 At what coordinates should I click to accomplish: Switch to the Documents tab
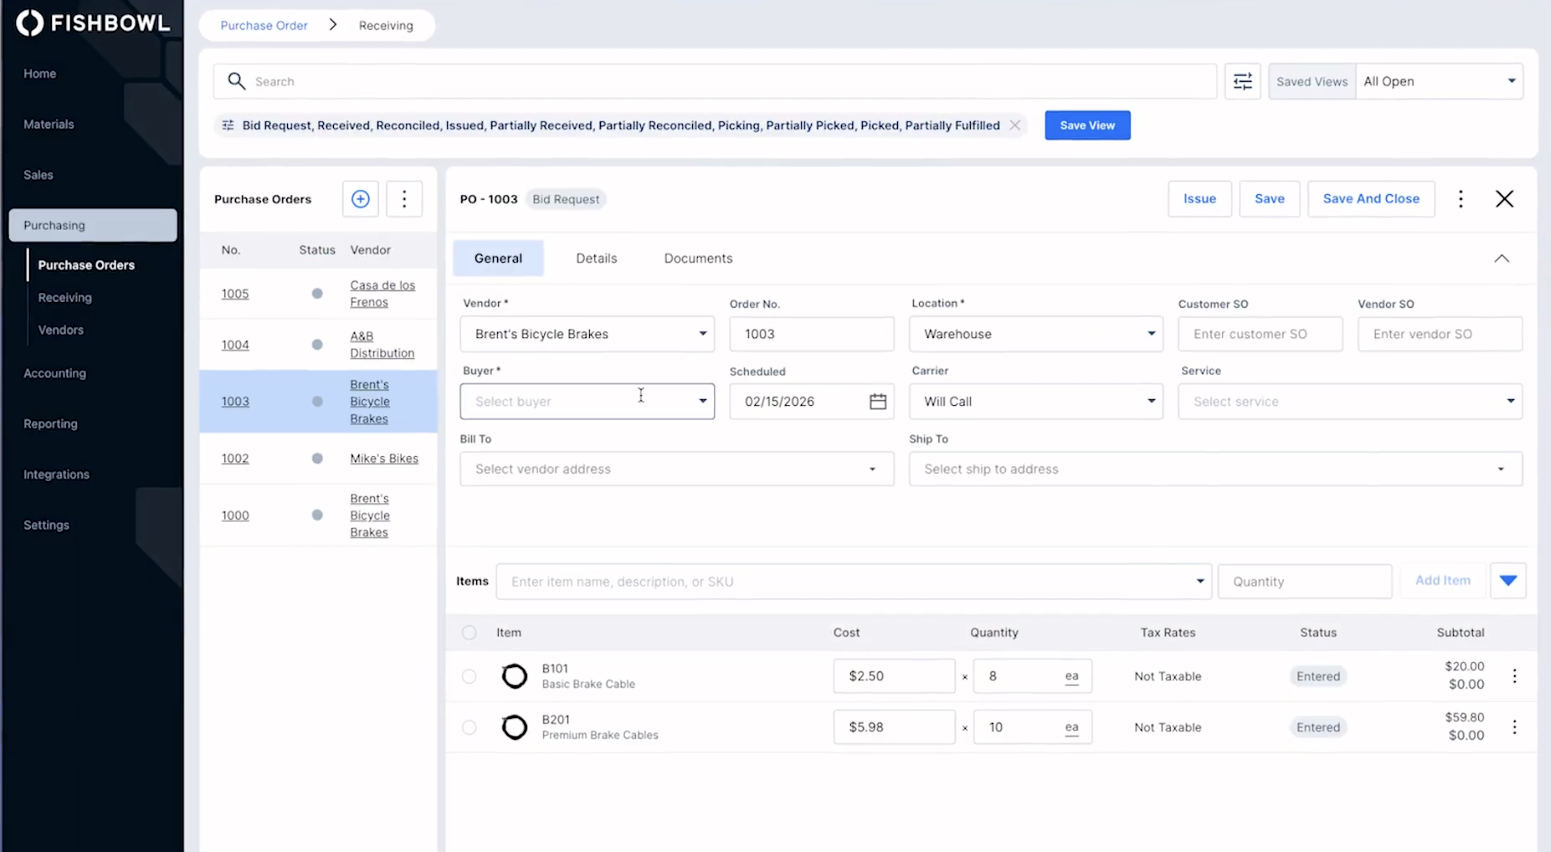[697, 258]
